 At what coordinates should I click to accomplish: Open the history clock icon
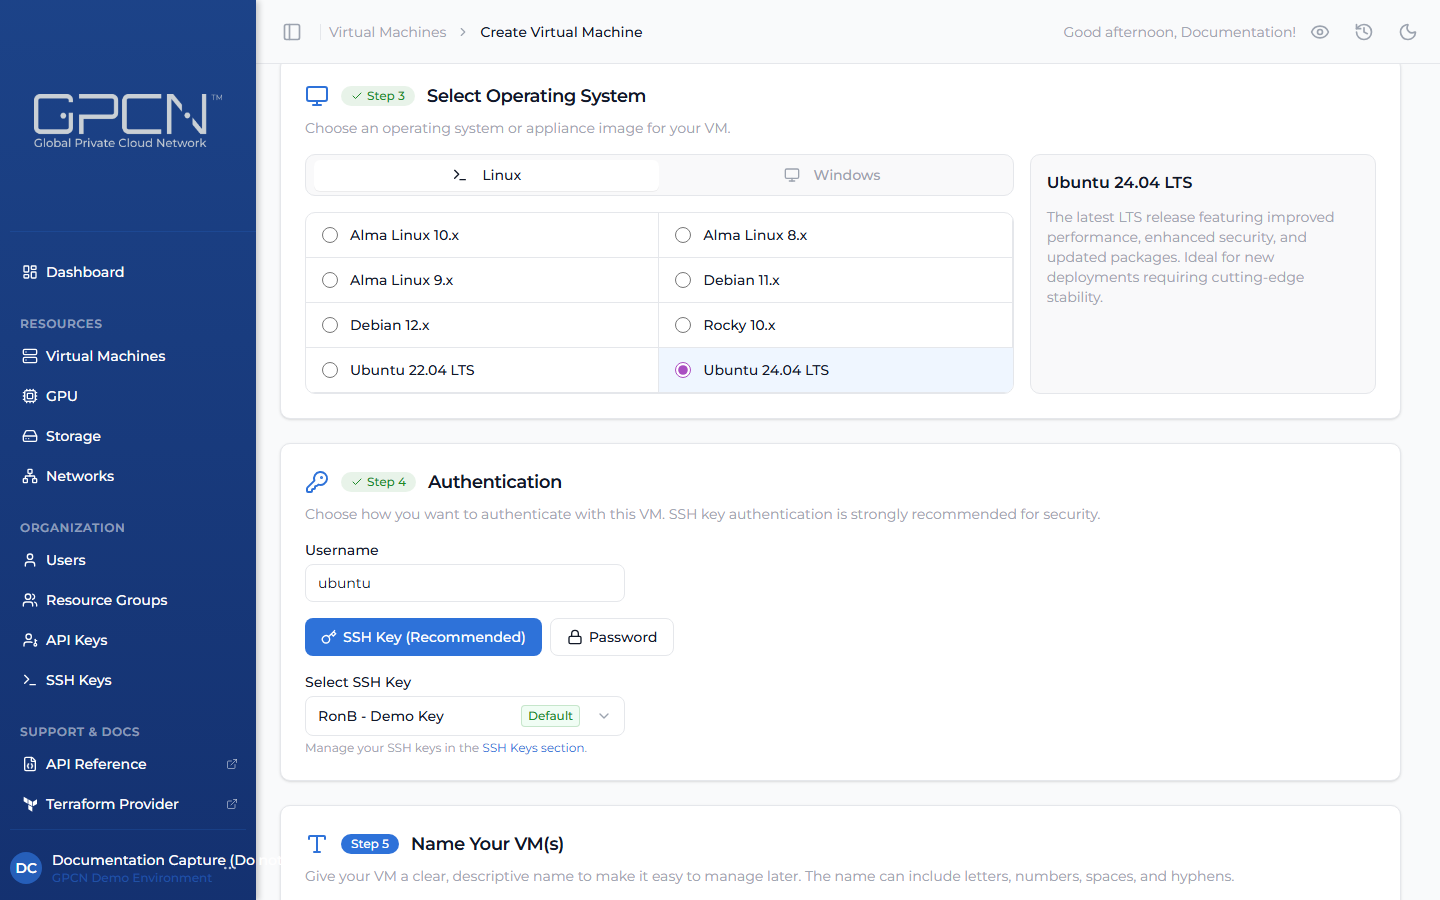pos(1364,32)
